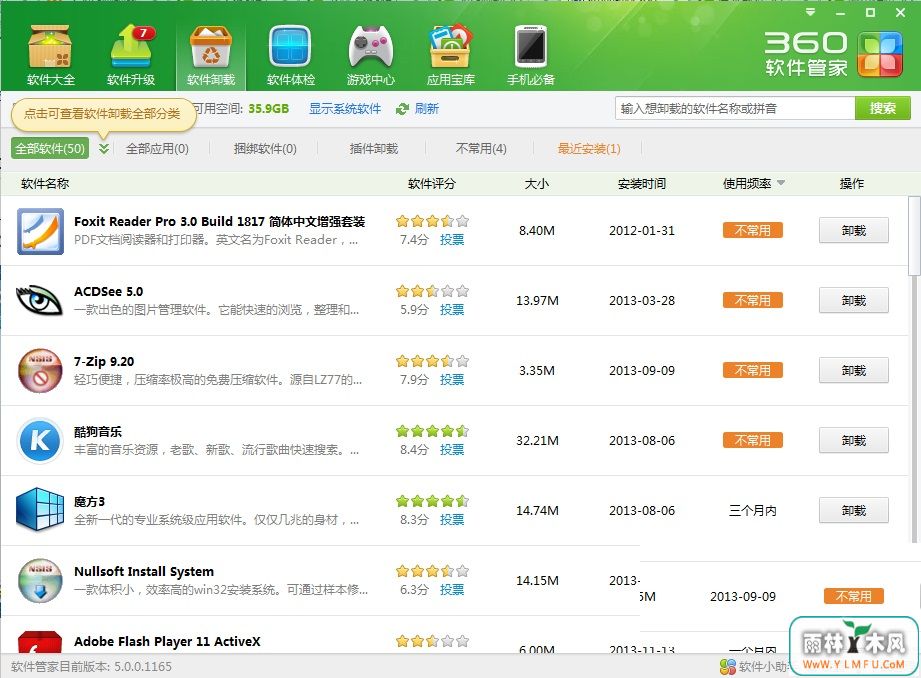Vote for 魔方3 via 投票 link
The height and width of the screenshot is (678, 921).
point(452,519)
